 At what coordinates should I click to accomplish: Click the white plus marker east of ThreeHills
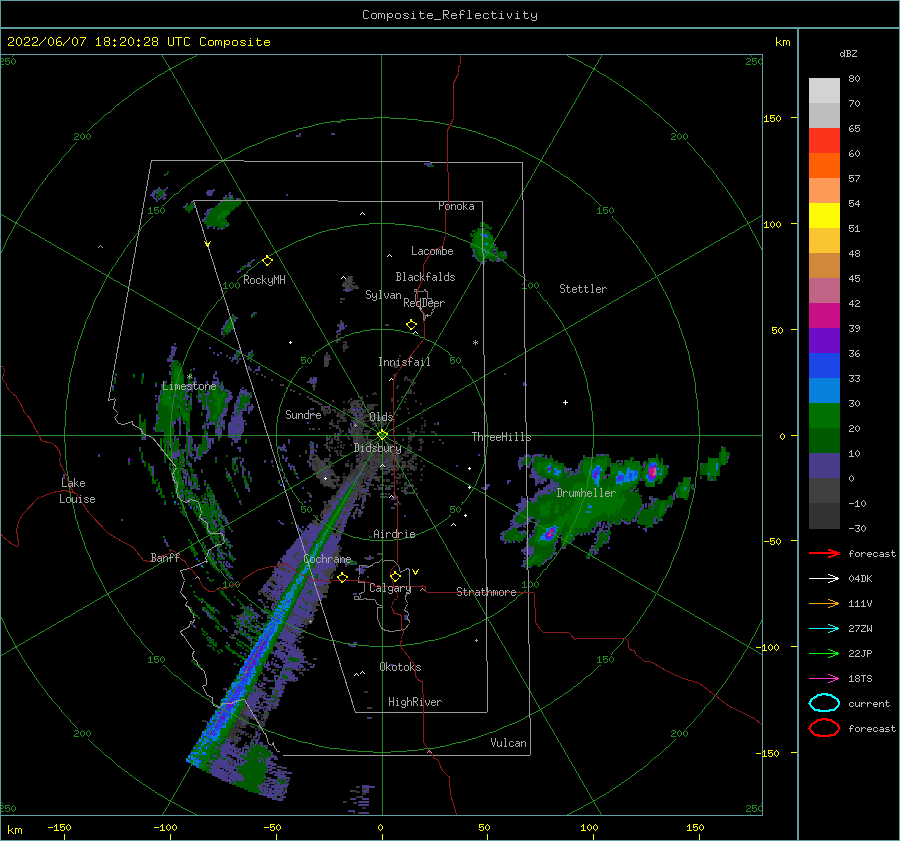click(565, 402)
